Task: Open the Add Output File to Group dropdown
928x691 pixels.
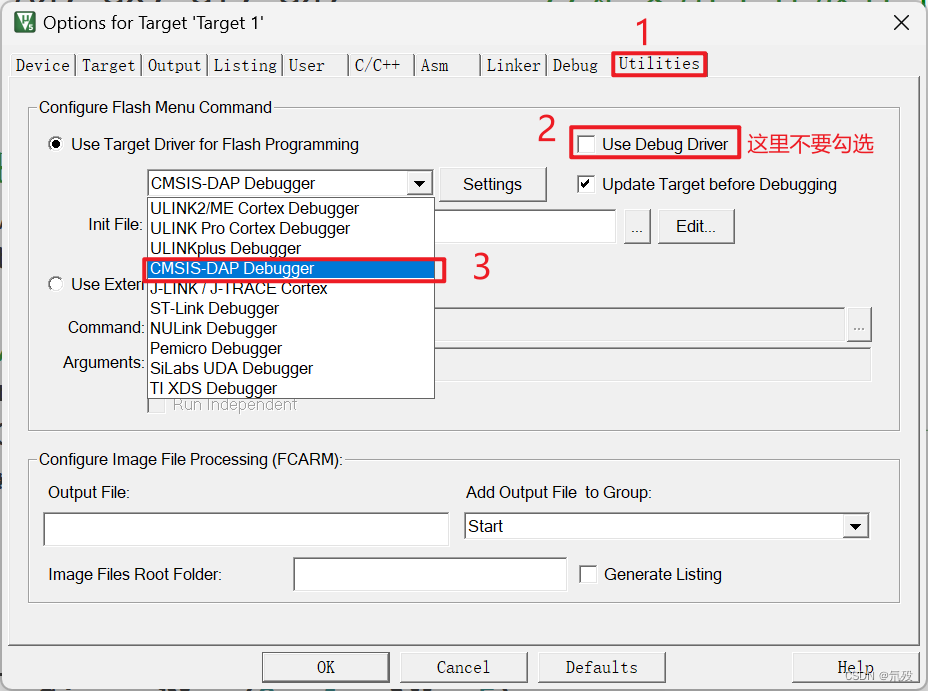Action: coord(856,525)
